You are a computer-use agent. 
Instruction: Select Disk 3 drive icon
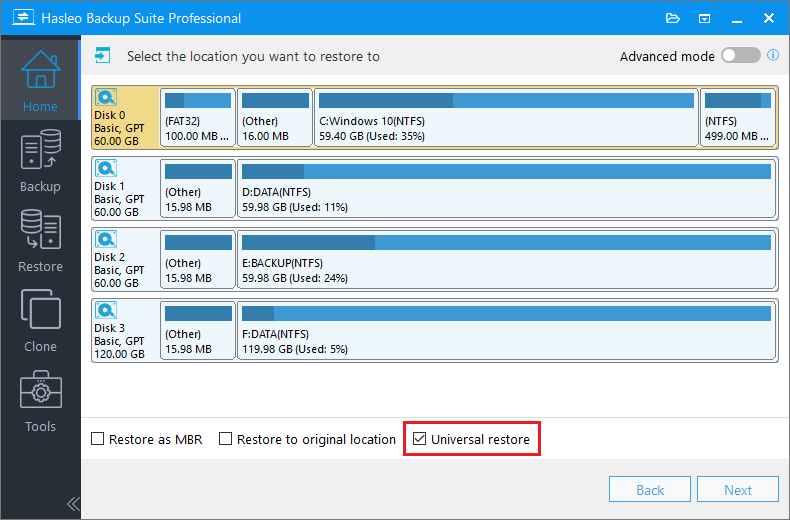pos(106,310)
